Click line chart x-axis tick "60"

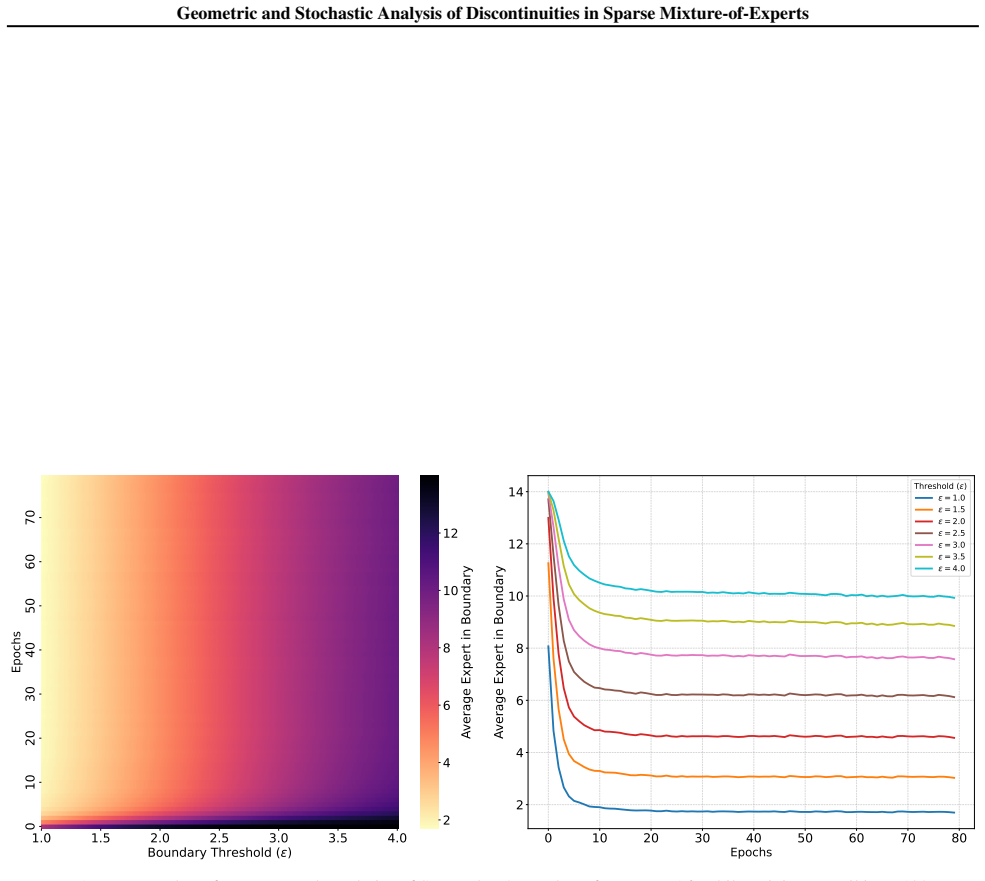[x=856, y=838]
